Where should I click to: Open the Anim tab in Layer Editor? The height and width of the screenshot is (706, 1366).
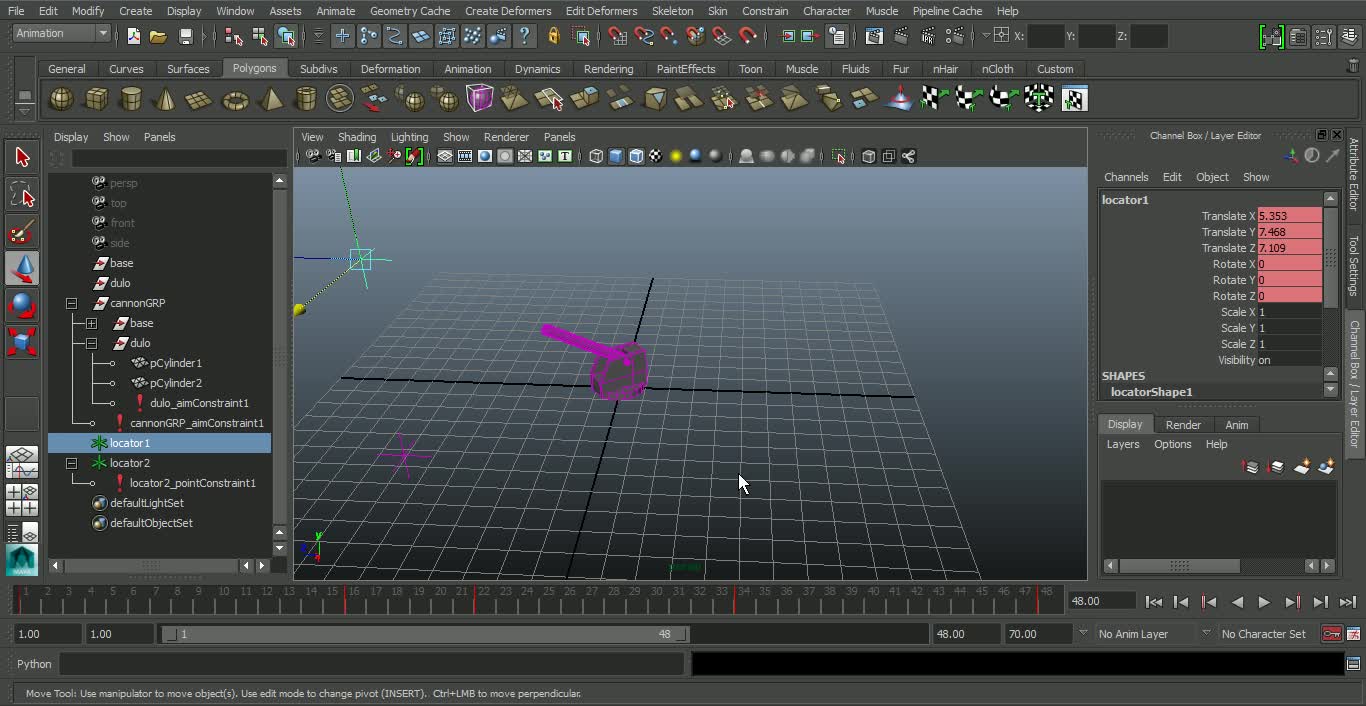click(x=1236, y=424)
